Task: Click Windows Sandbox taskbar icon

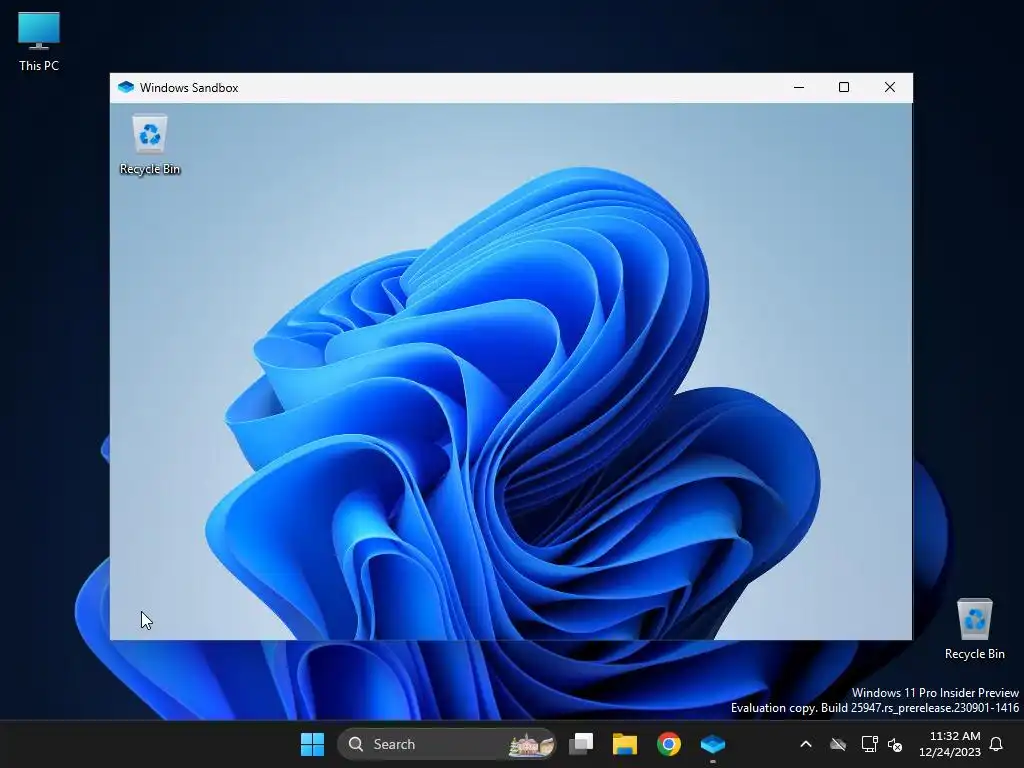Action: (x=712, y=744)
